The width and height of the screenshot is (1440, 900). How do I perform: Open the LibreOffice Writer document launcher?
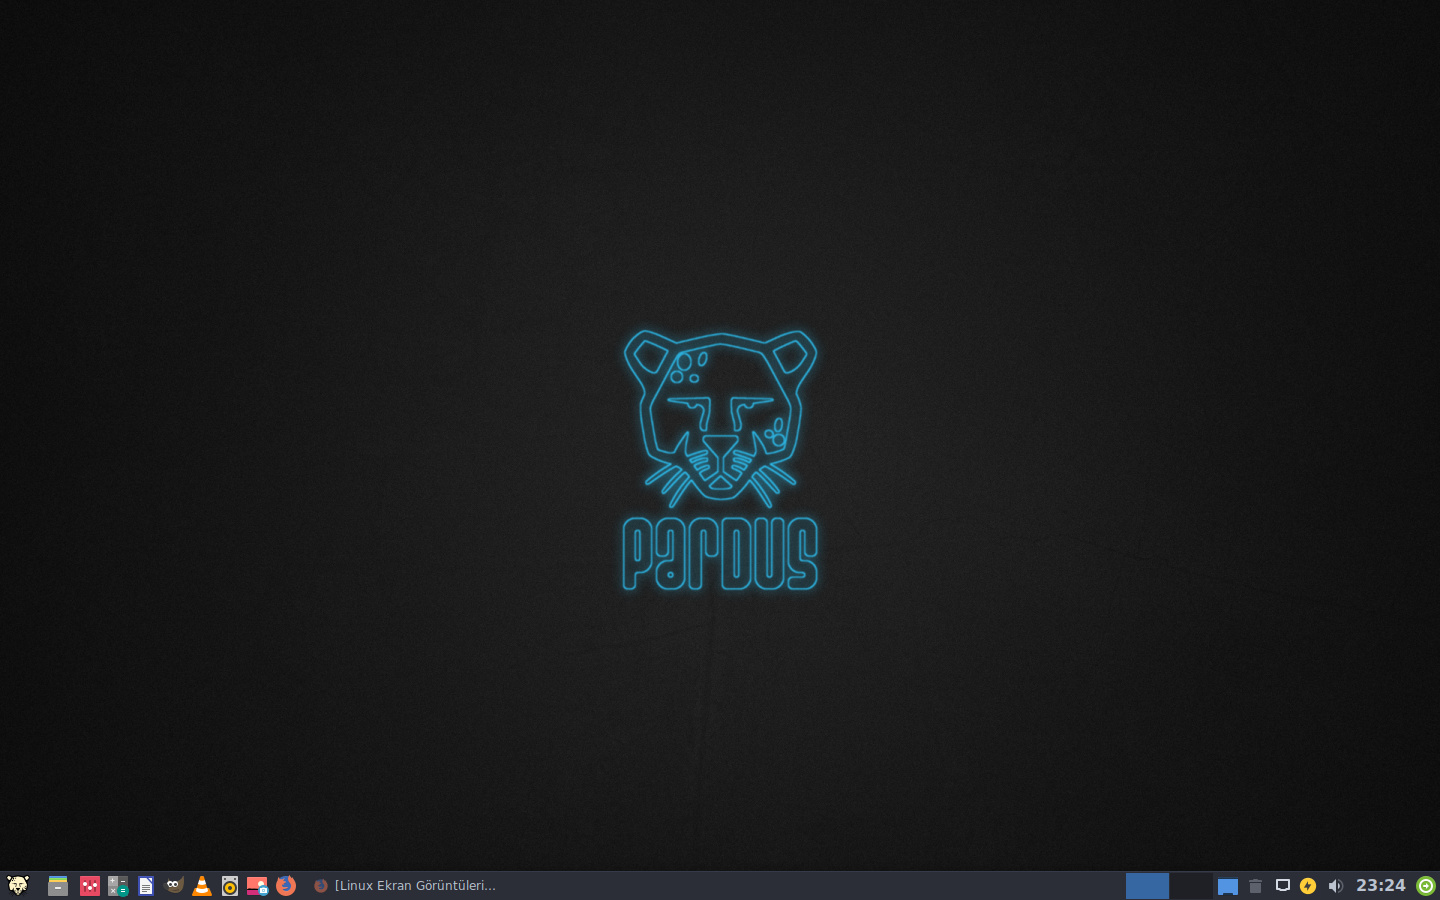coord(146,885)
